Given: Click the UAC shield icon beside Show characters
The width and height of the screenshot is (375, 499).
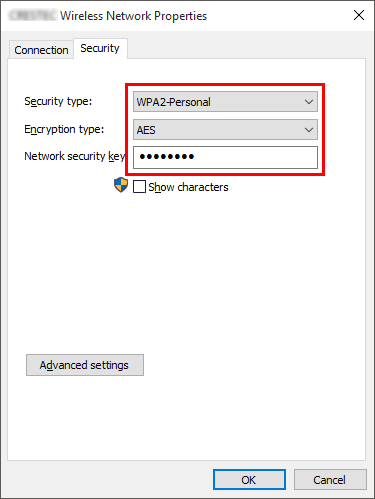Looking at the screenshot, I should pyautogui.click(x=121, y=185).
